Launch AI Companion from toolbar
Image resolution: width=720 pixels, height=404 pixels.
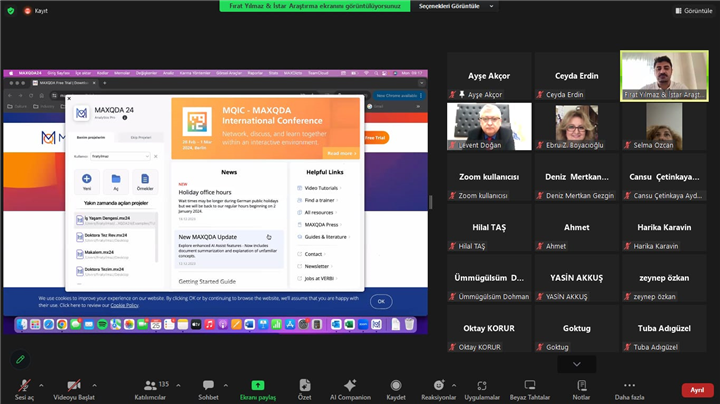point(350,389)
